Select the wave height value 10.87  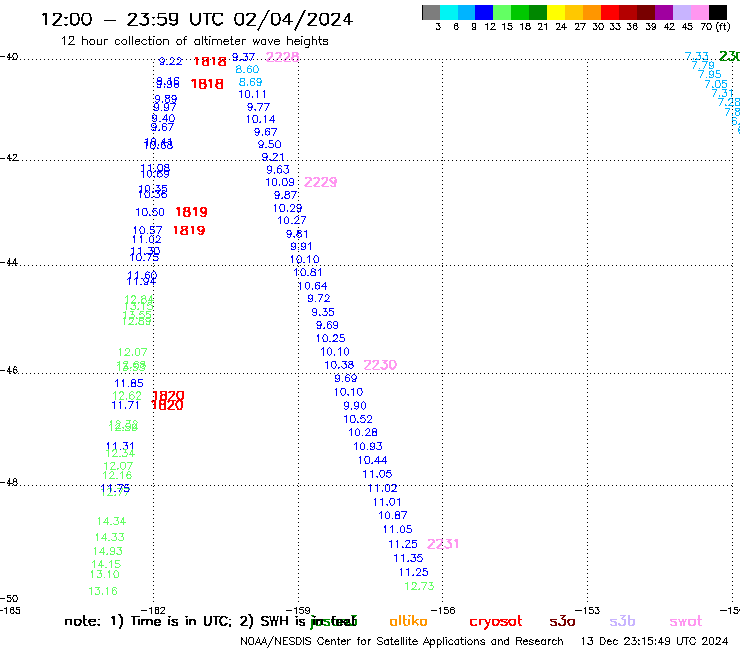(x=393, y=515)
